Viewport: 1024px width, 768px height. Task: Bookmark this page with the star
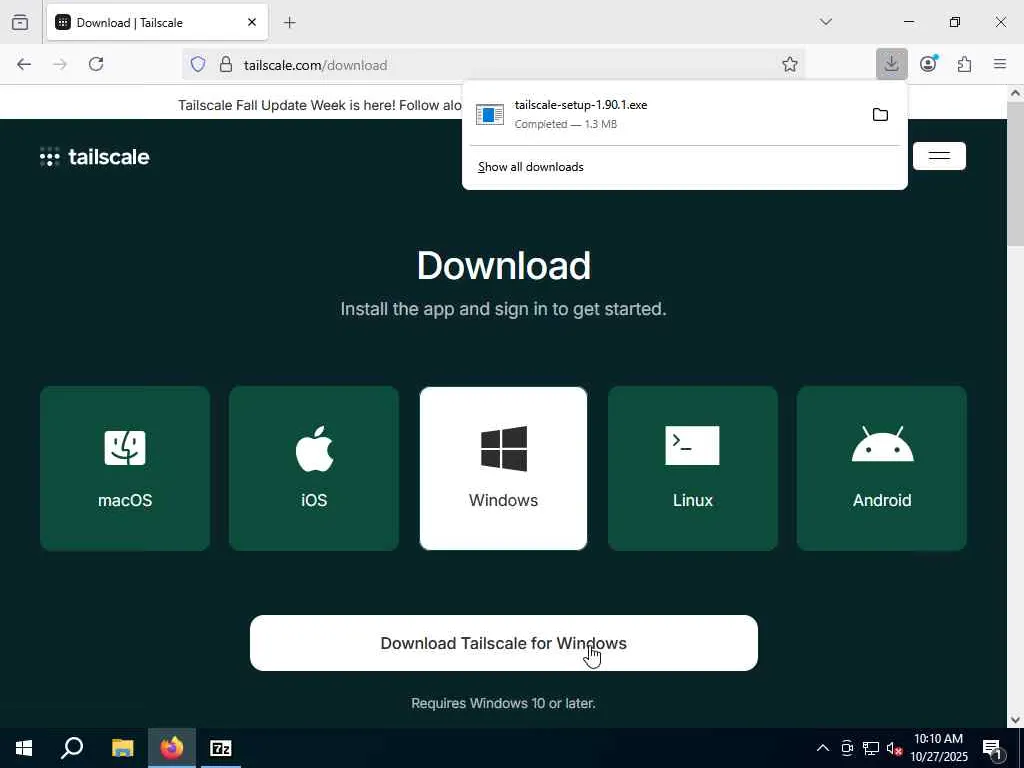[790, 64]
